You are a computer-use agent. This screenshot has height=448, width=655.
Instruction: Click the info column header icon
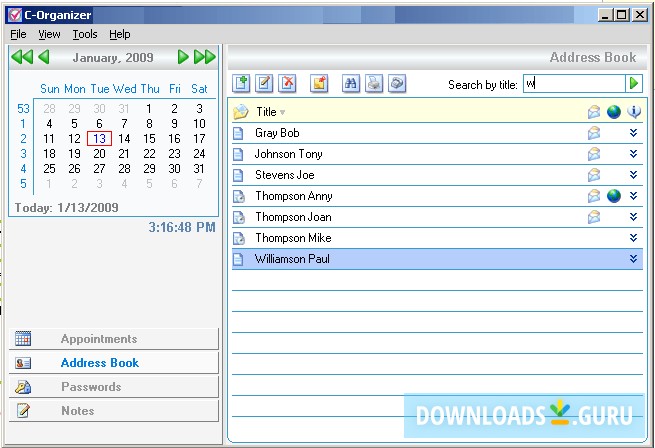[x=634, y=112]
